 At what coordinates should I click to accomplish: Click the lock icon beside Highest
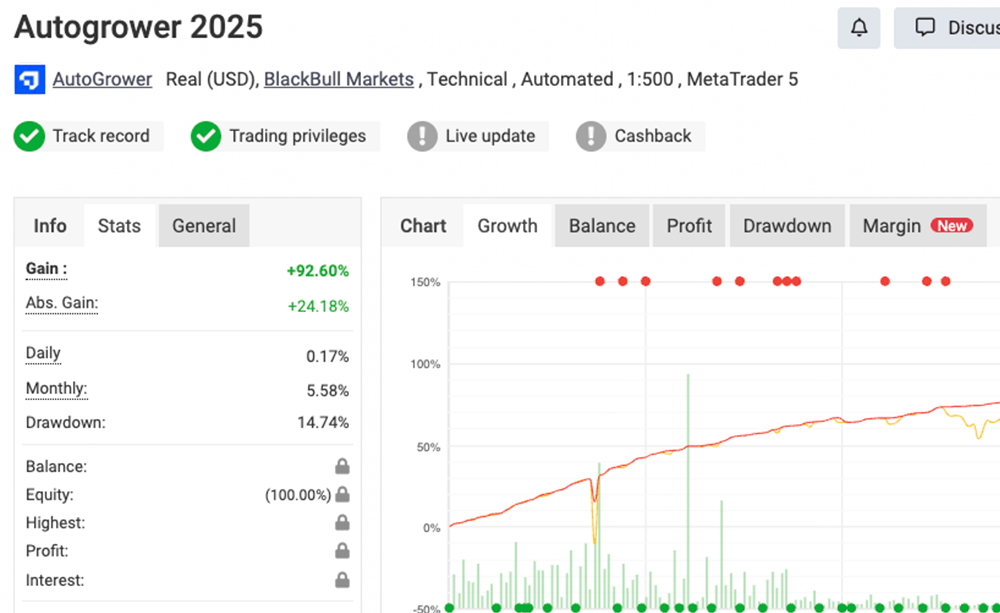pos(342,523)
